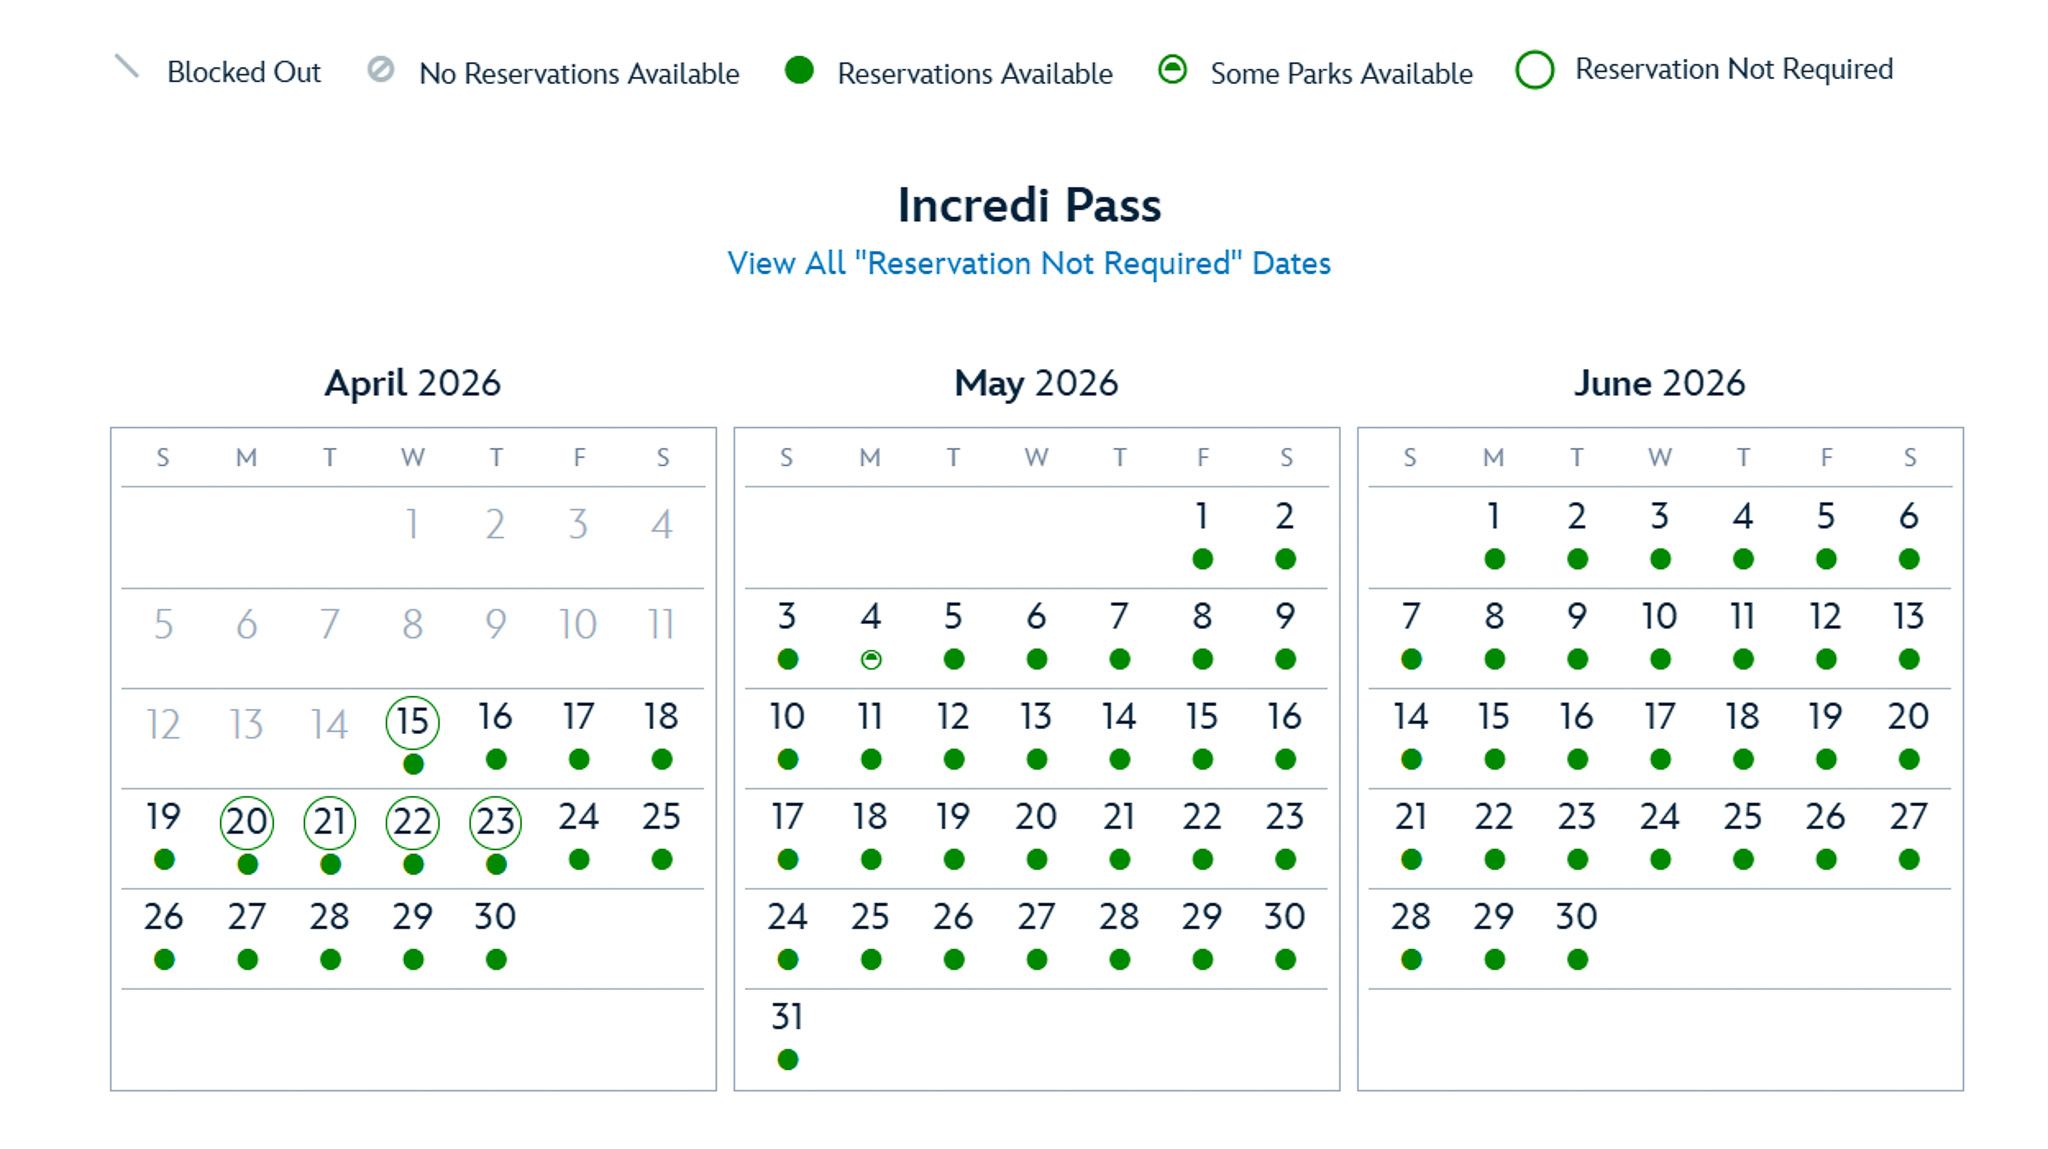The height and width of the screenshot is (1149, 2048).
Task: Open the View All "Reservation Not Required" Dates link
Action: 1029,263
